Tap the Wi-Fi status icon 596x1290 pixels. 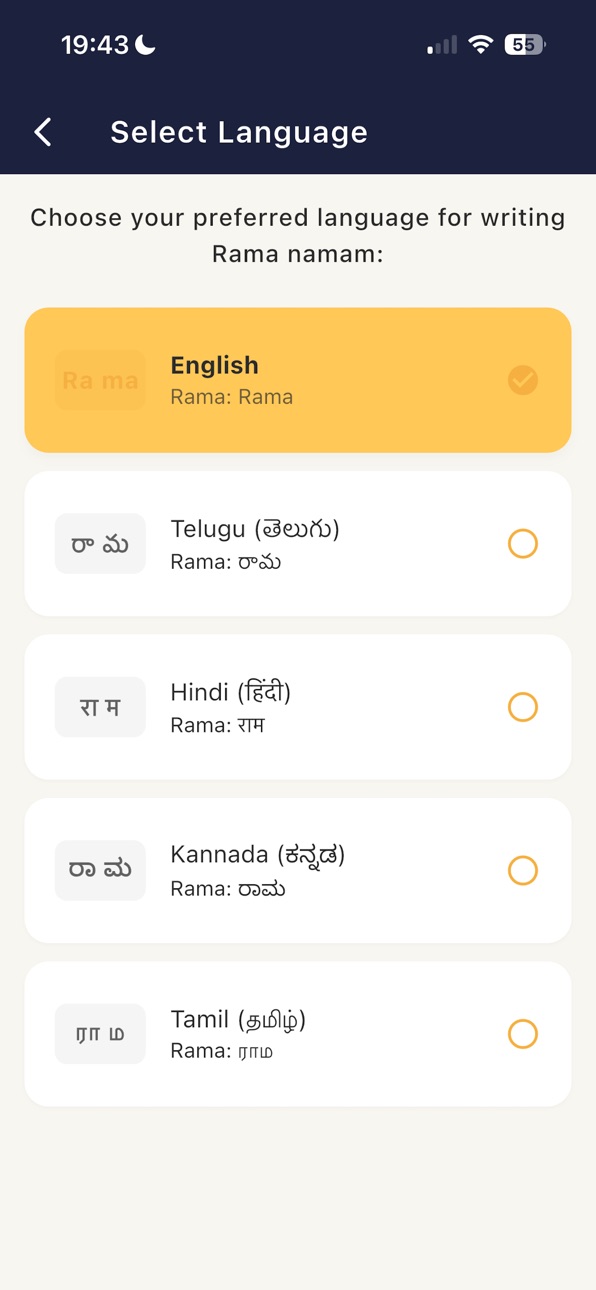coord(481,44)
